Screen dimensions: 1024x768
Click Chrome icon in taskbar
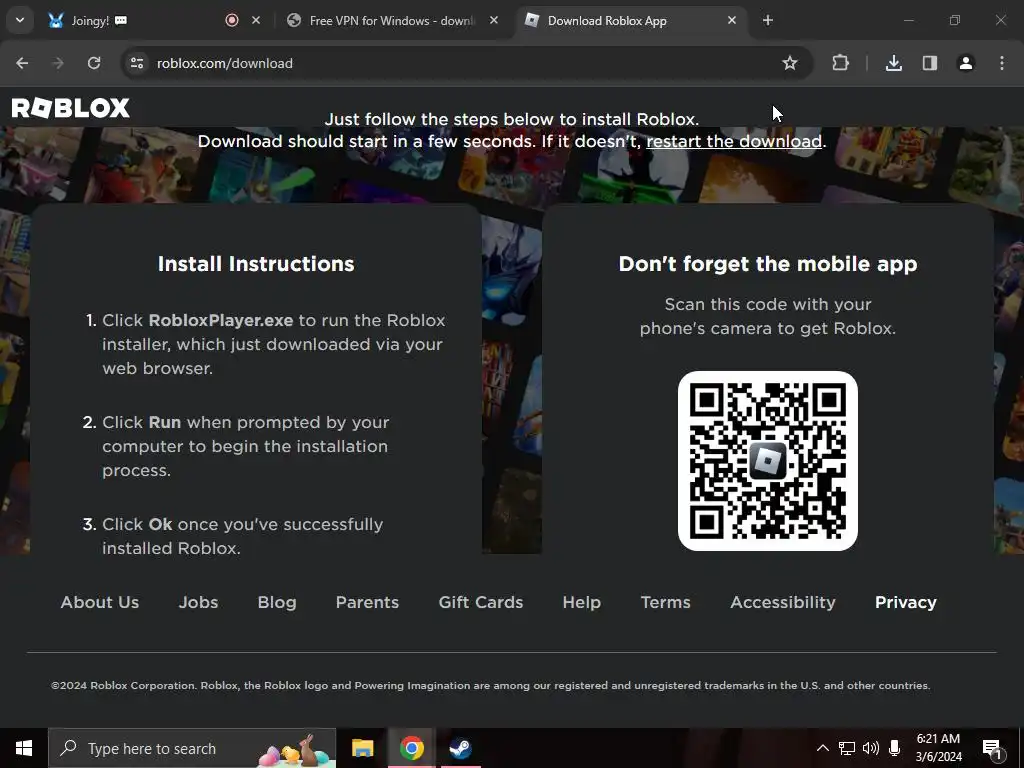(x=411, y=748)
